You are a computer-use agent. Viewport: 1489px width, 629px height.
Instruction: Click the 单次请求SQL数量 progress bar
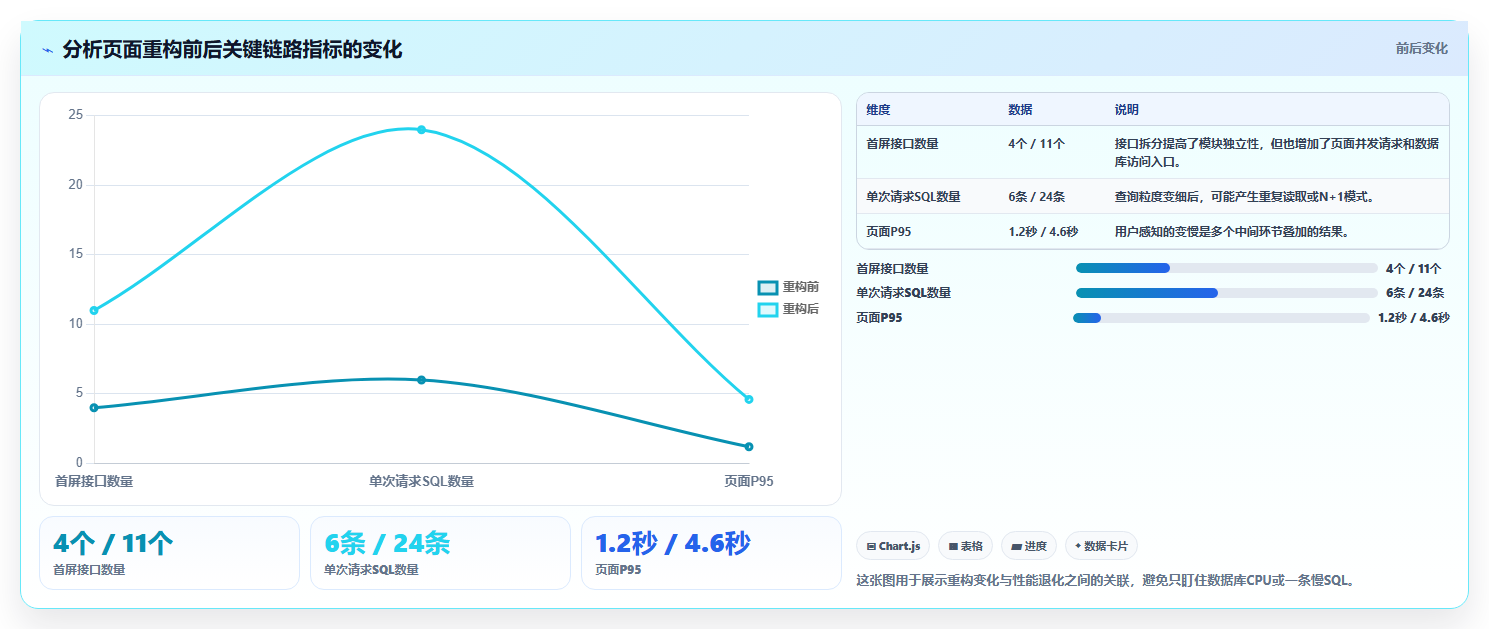click(x=1226, y=293)
